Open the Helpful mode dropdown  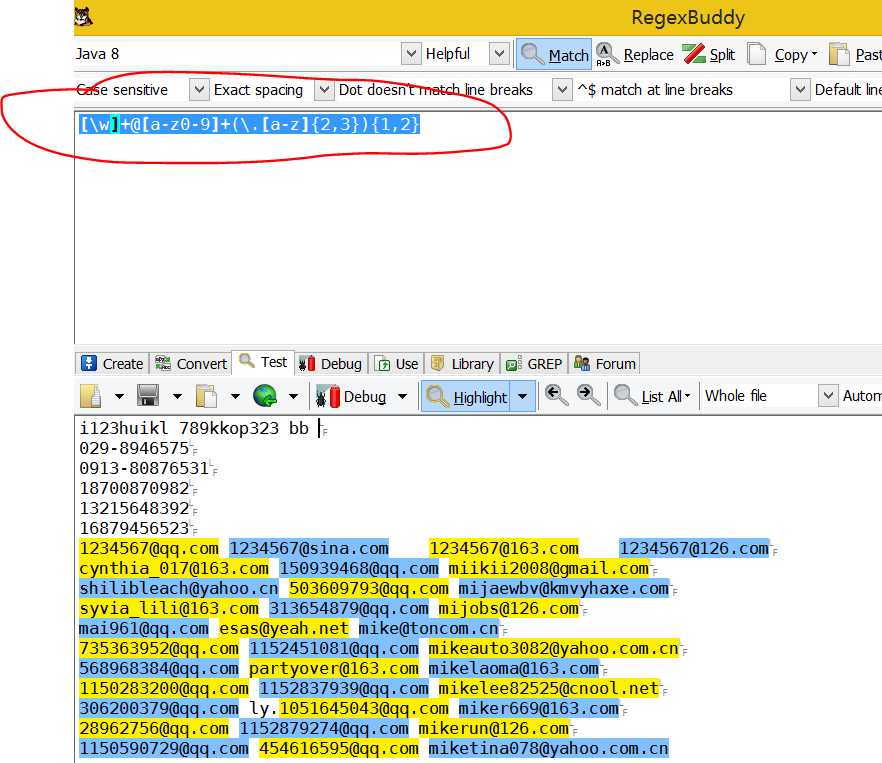tap(499, 54)
